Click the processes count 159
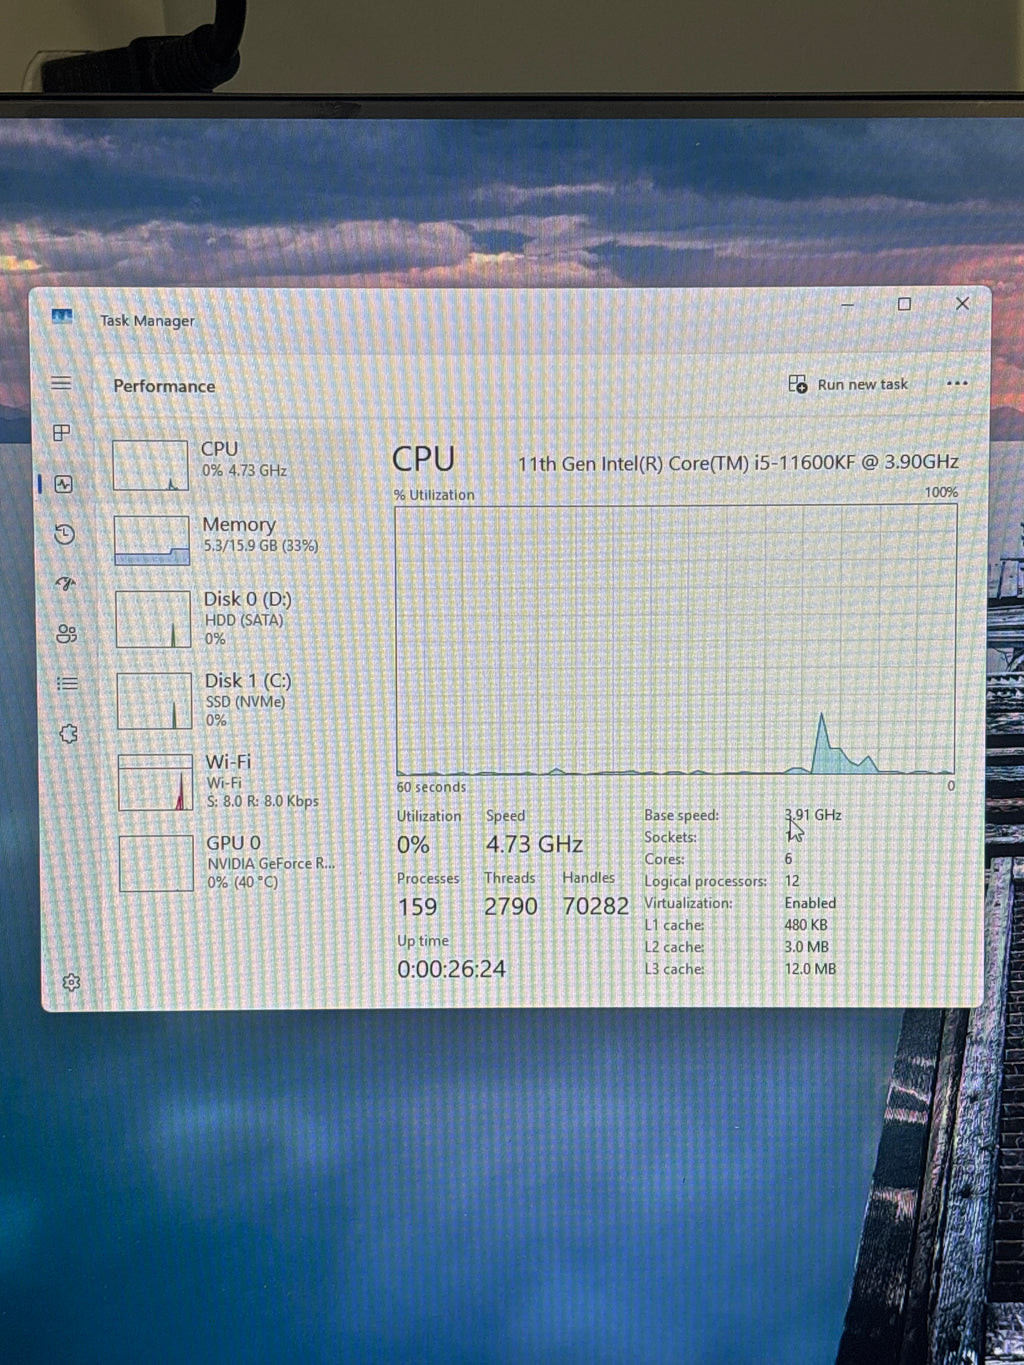 coord(417,907)
